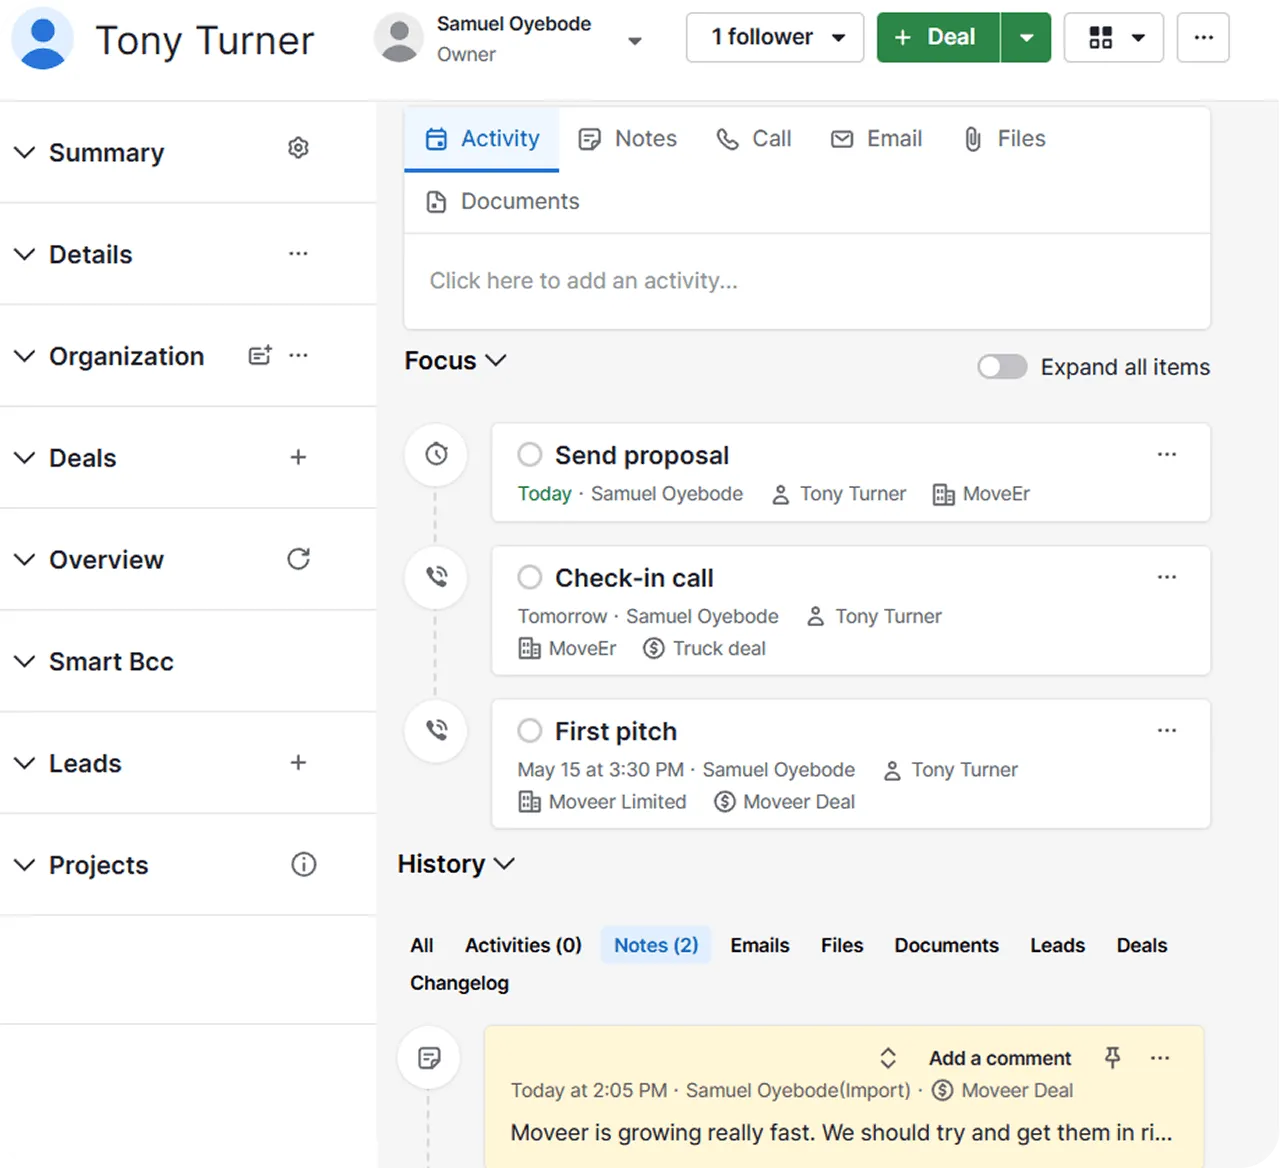Collapse the Summary sidebar section
This screenshot has height=1168, width=1280.
click(24, 152)
